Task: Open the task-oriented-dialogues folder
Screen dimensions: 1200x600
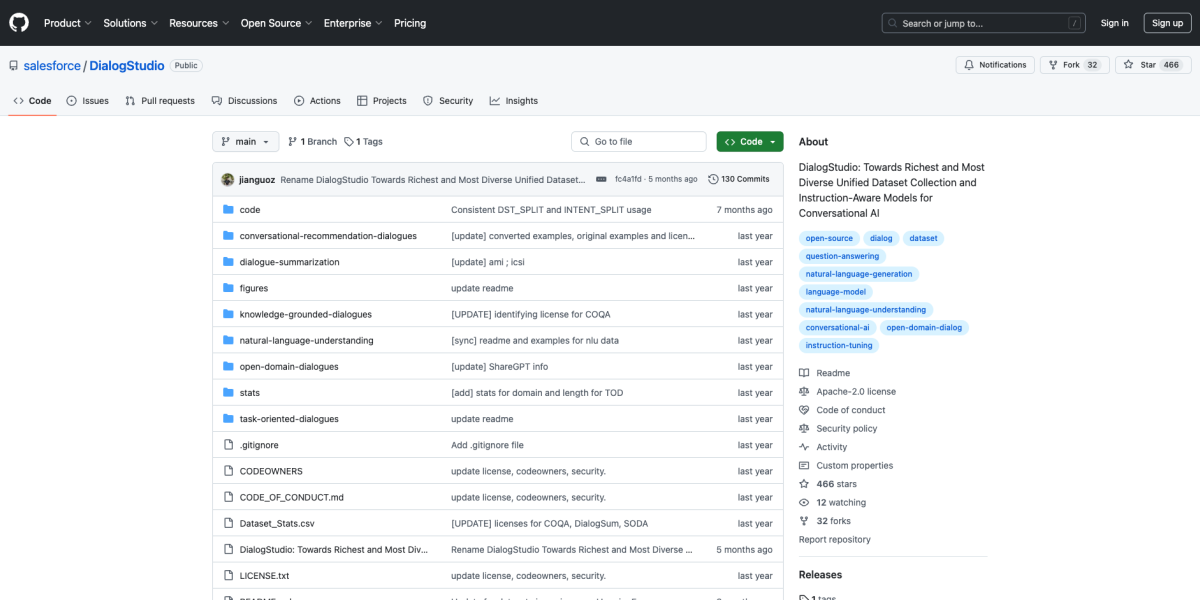Action: pyautogui.click(x=289, y=419)
